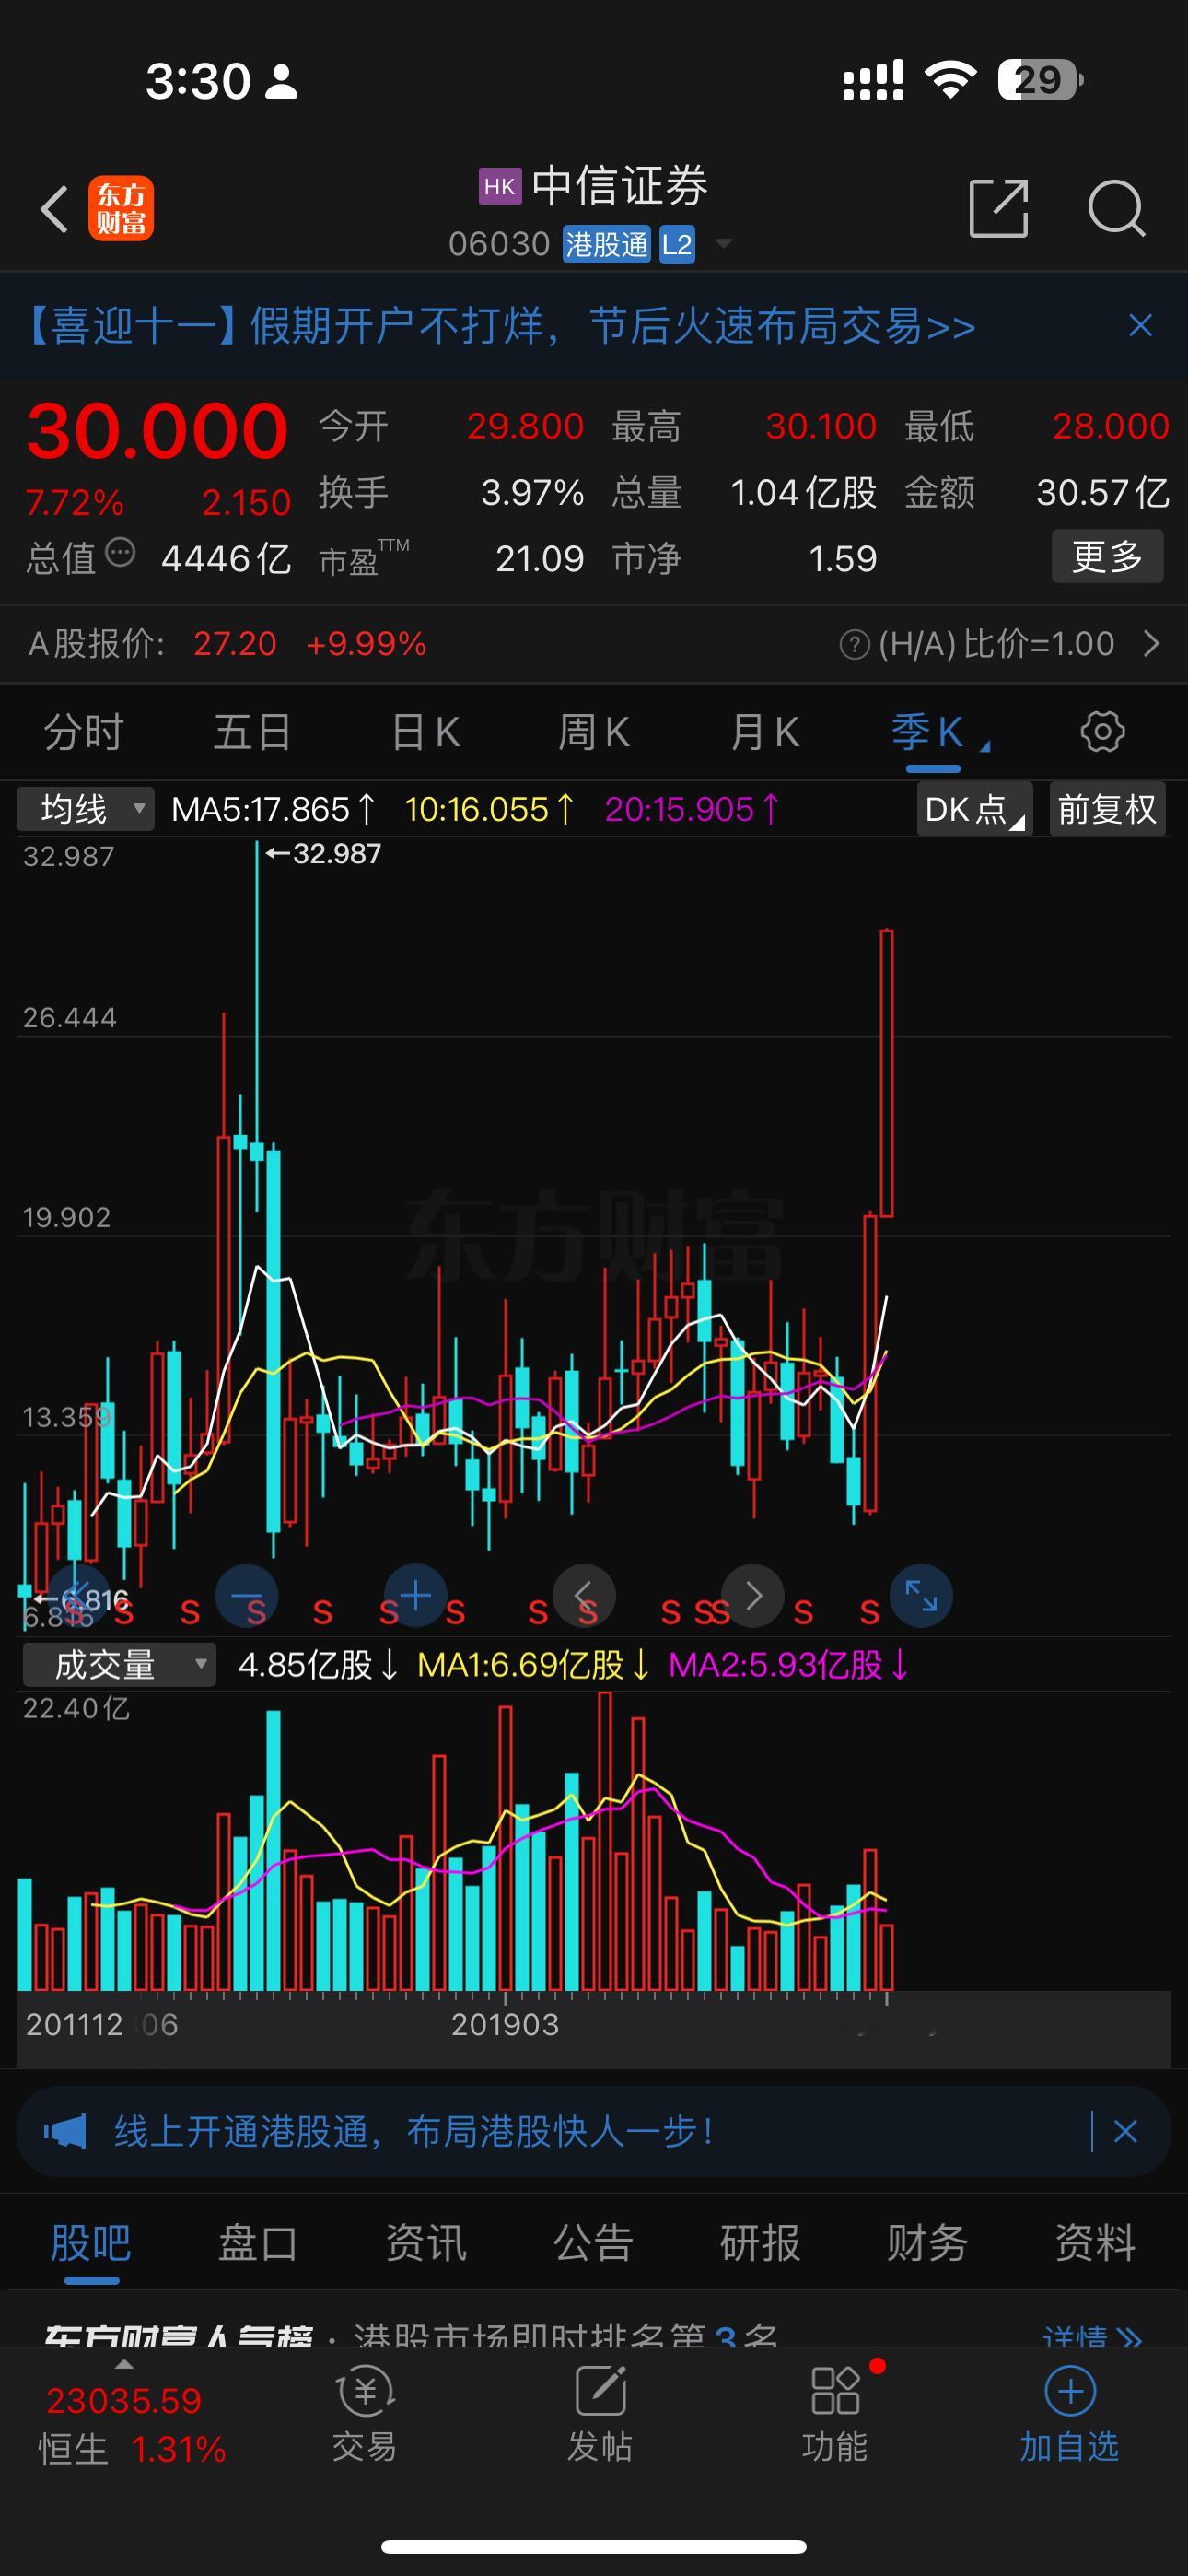The height and width of the screenshot is (2576, 1188).
Task: Open the share/export icon
Action: click(x=999, y=209)
